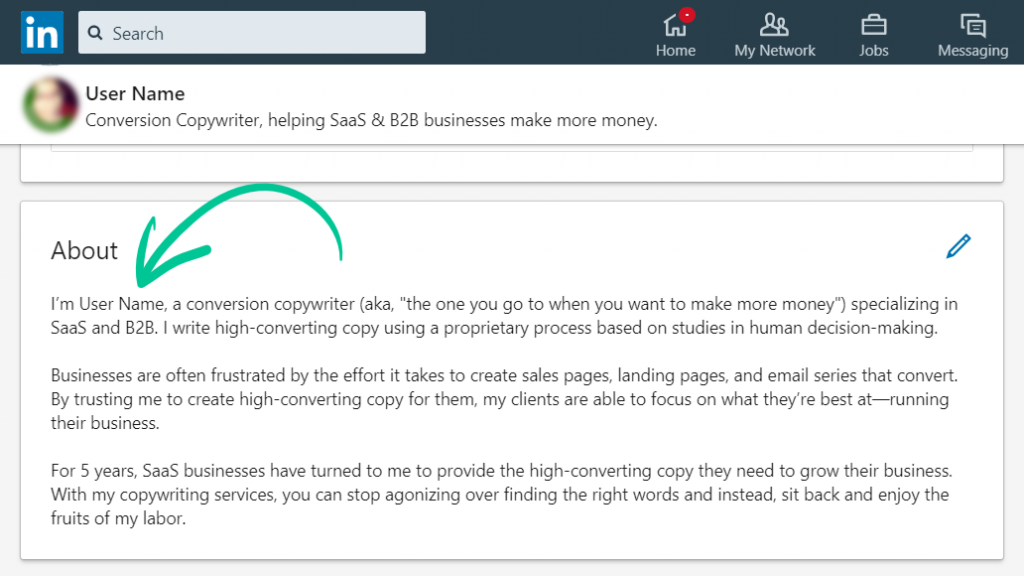Open the Home feed icon
This screenshot has height=576, width=1024.
pyautogui.click(x=675, y=25)
